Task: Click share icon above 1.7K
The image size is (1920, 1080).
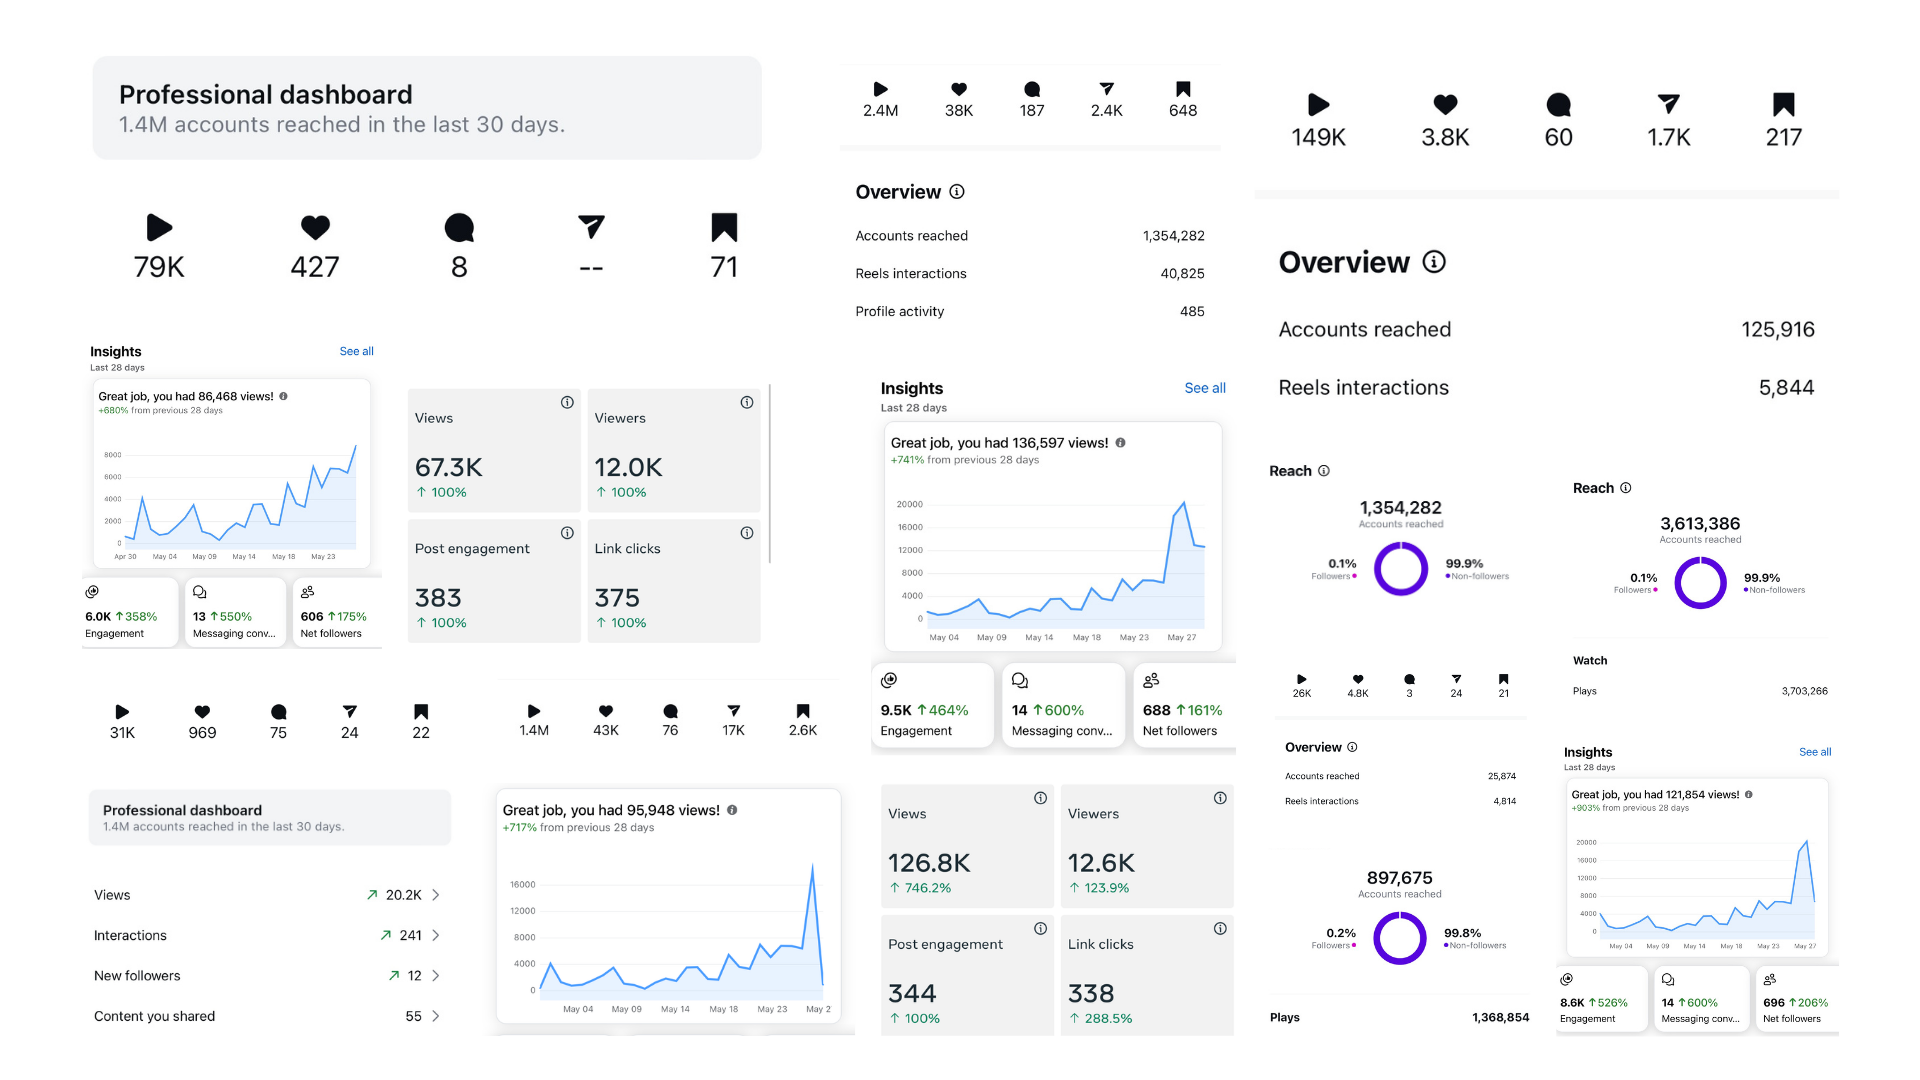Action: point(1668,104)
